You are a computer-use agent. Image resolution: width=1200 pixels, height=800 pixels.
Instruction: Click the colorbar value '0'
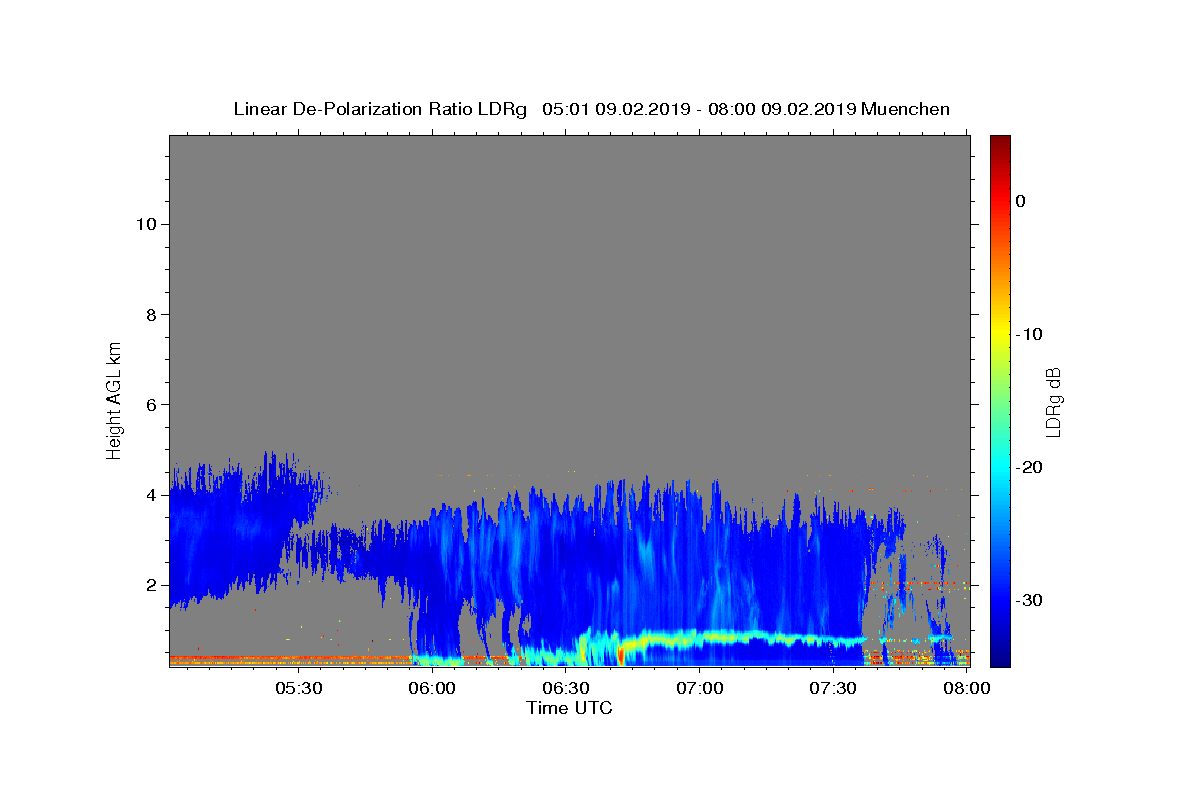(1021, 201)
